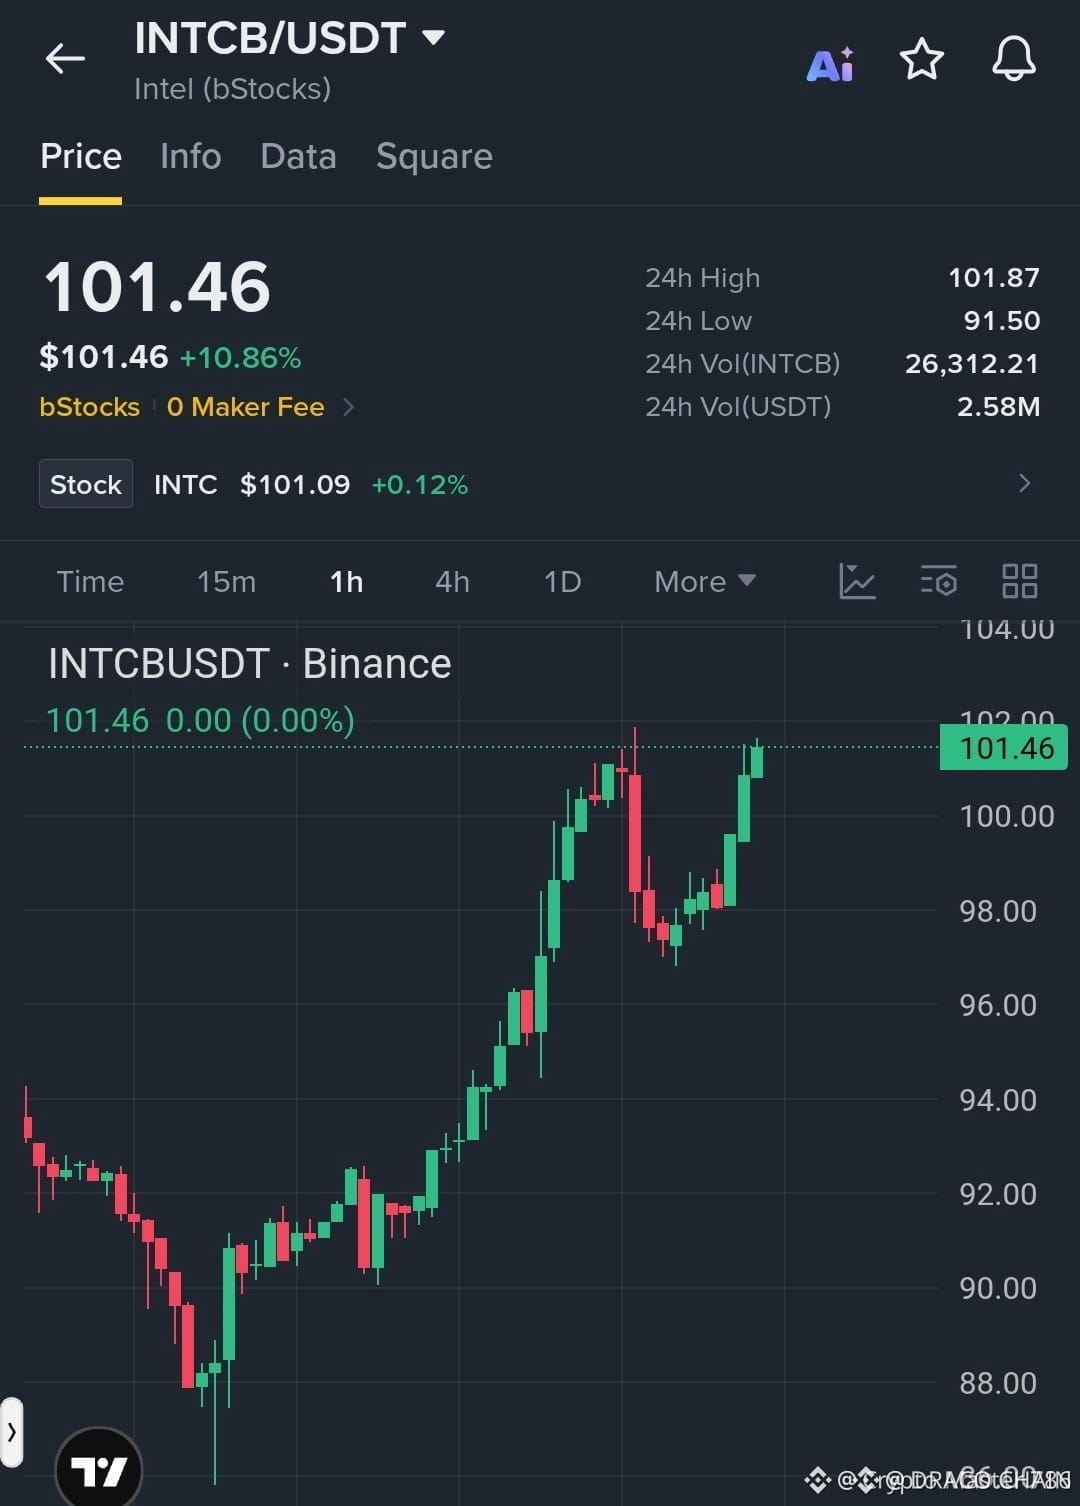Tap the current price label 101.46 on axis
Screen dimensions: 1080x1506
1004,748
